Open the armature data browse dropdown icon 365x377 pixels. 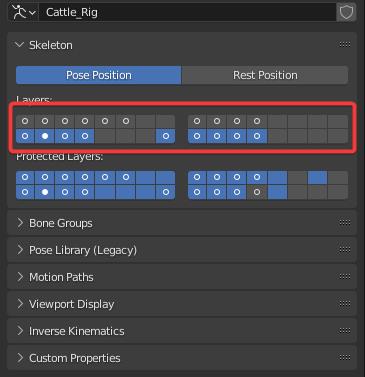[23, 12]
